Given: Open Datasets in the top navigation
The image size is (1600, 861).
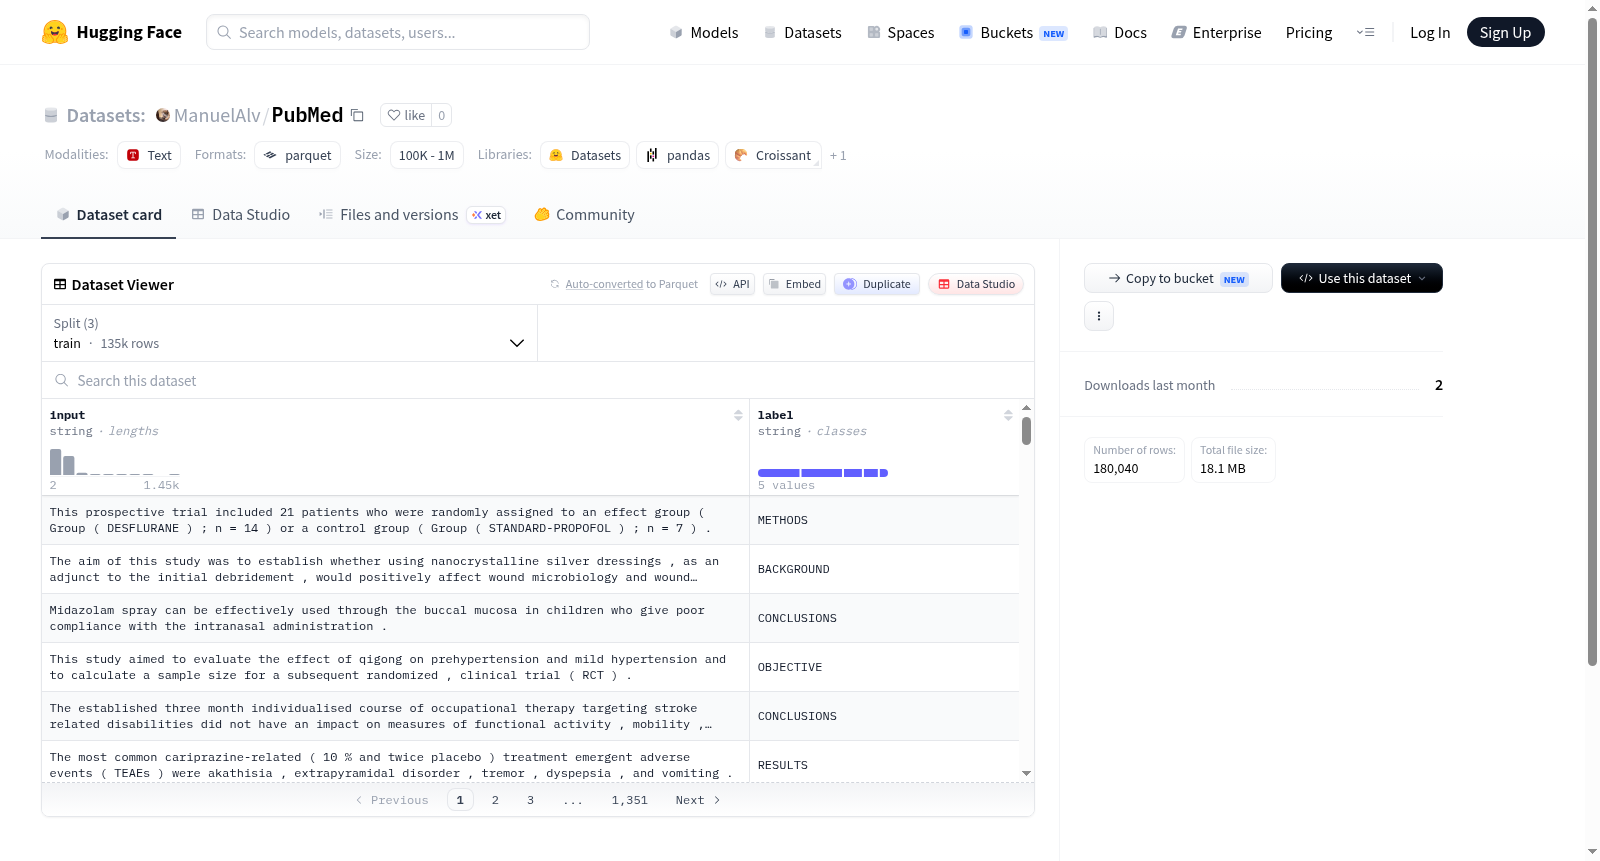Looking at the screenshot, I should (x=803, y=32).
